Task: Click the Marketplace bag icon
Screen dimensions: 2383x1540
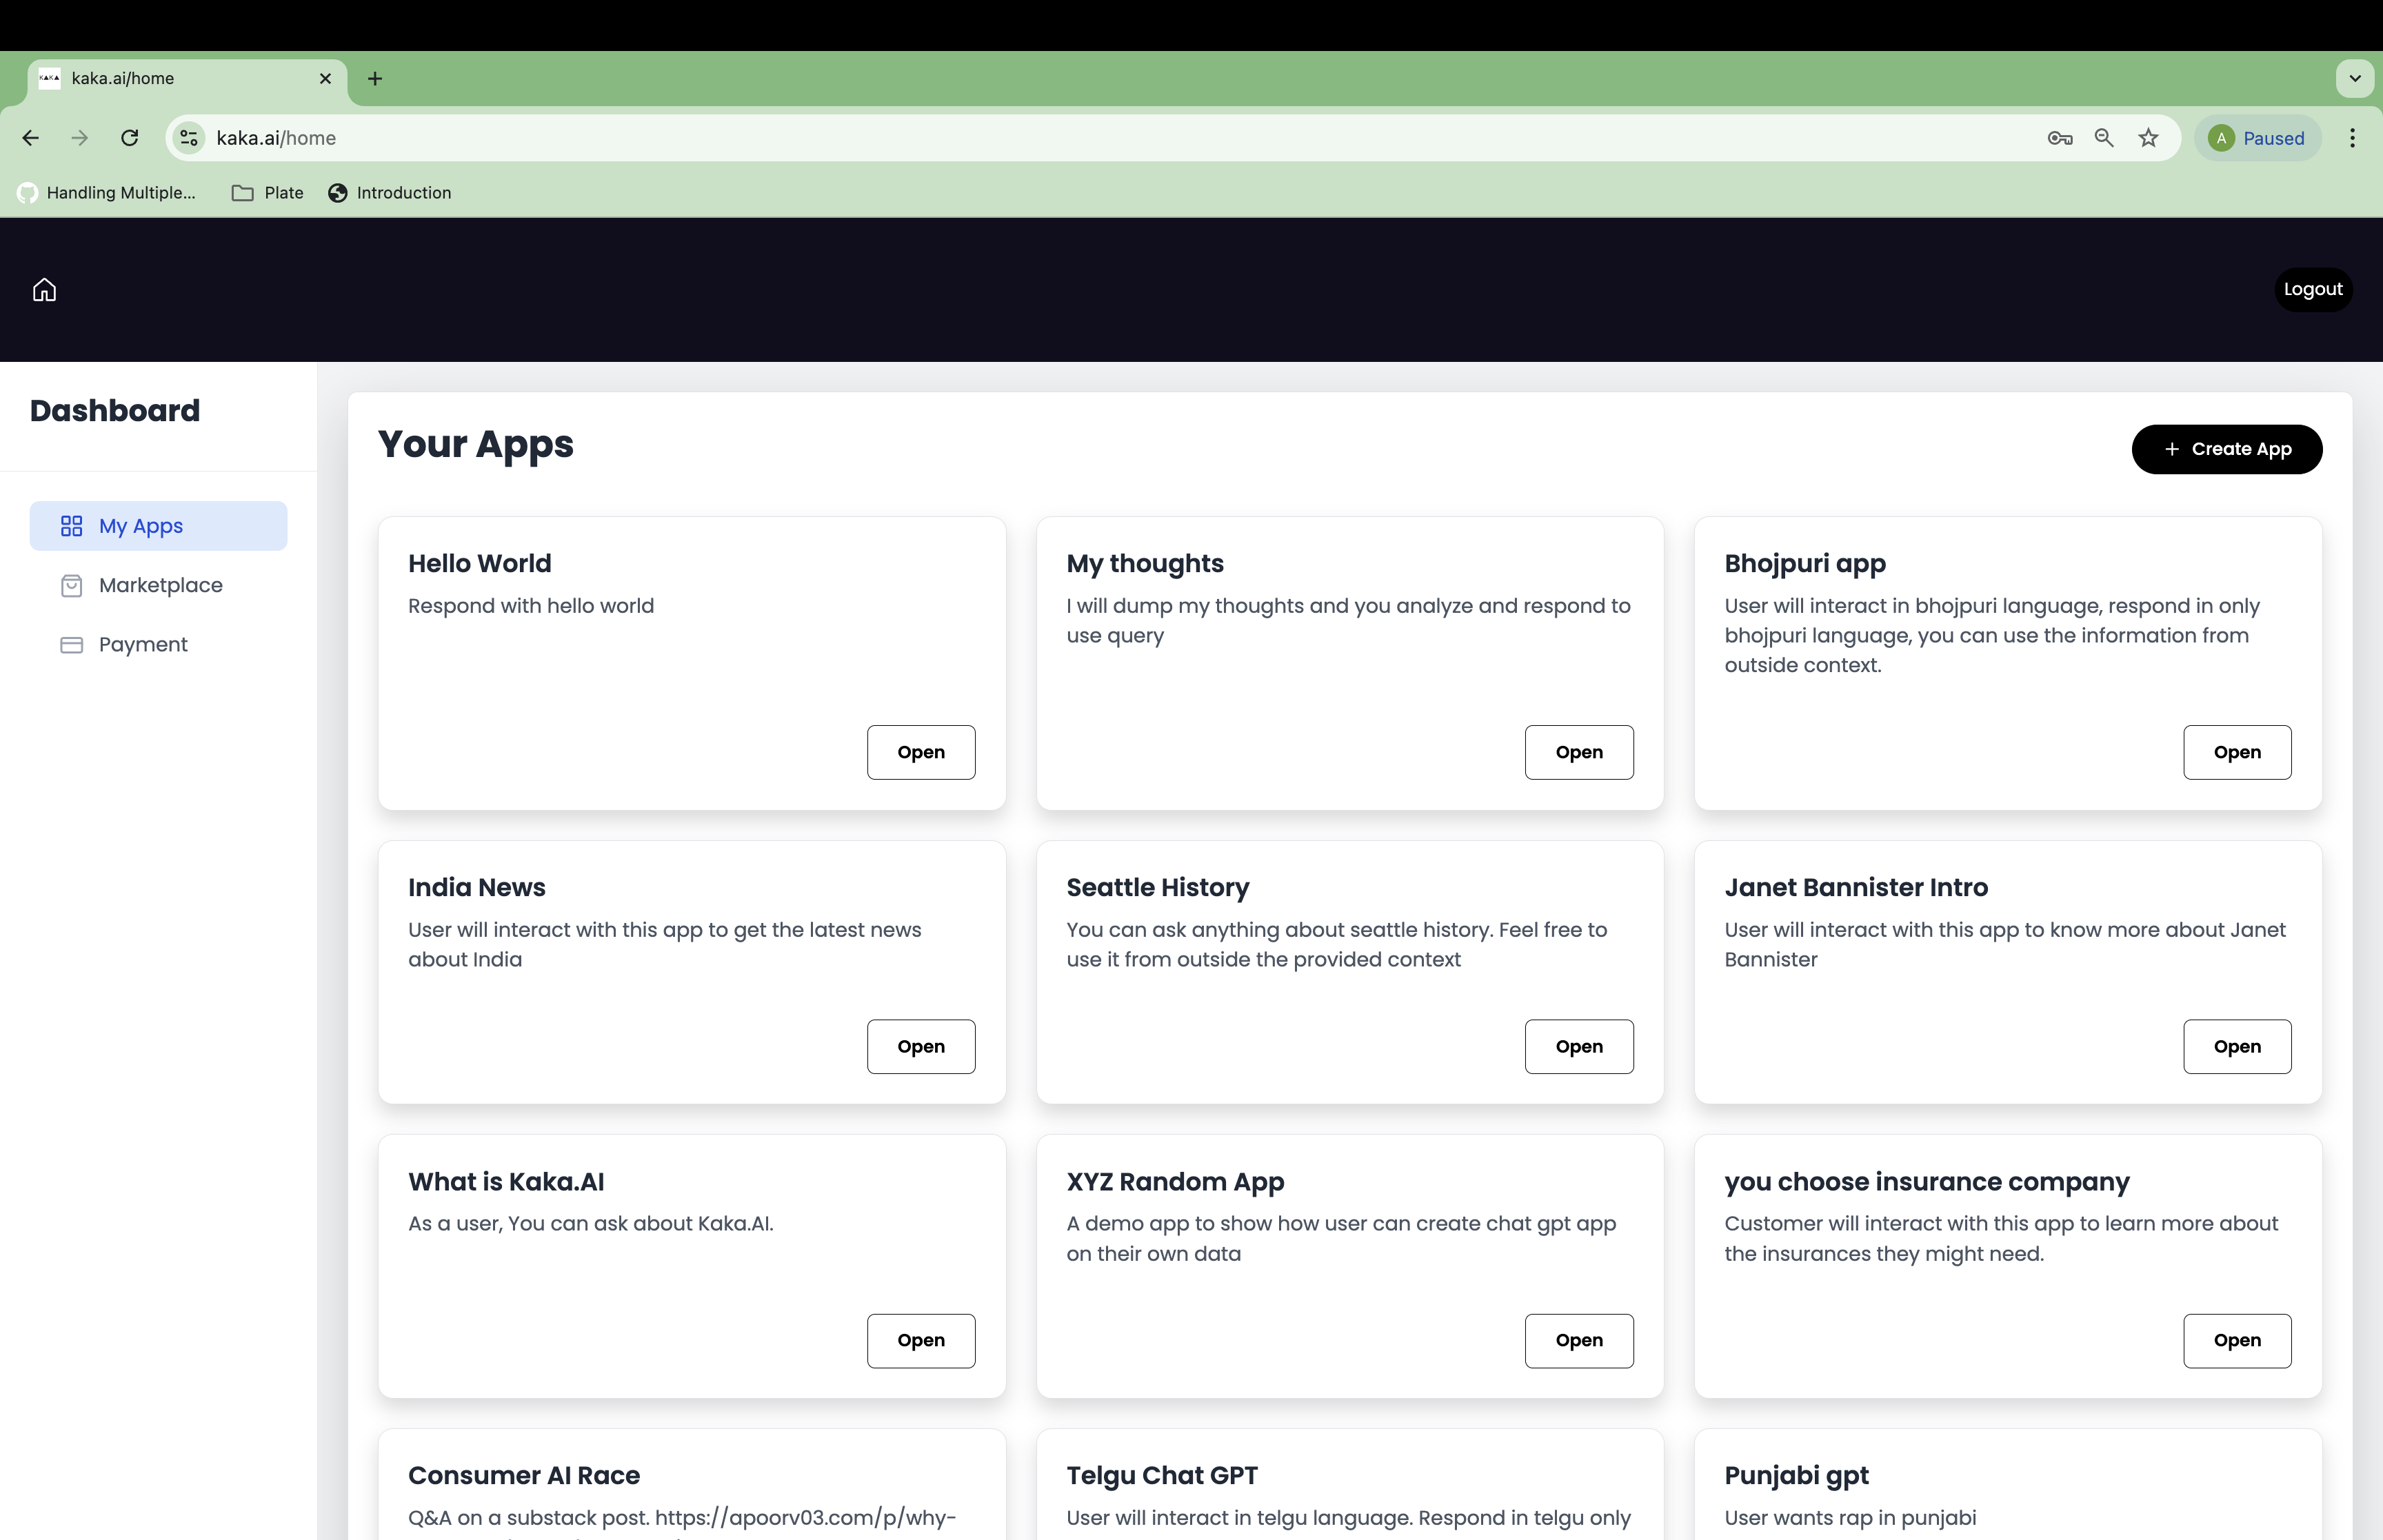Action: (71, 585)
